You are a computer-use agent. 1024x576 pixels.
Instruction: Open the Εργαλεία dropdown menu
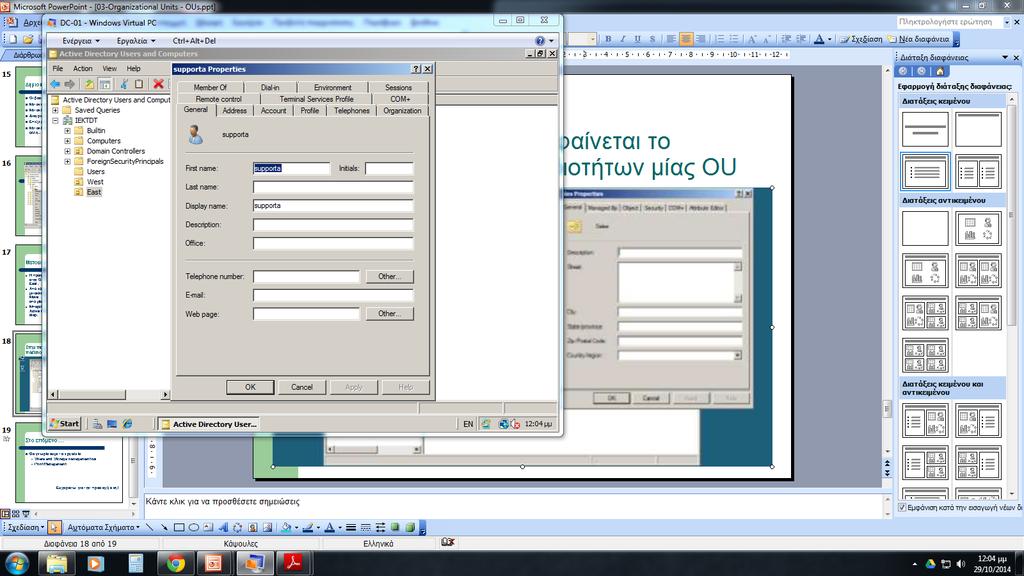(x=135, y=40)
